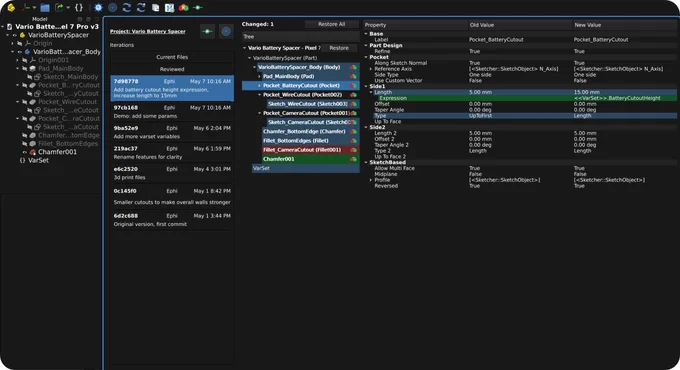Click the first blue refresh arrows icon
The image size is (680, 370).
pyautogui.click(x=127, y=7)
